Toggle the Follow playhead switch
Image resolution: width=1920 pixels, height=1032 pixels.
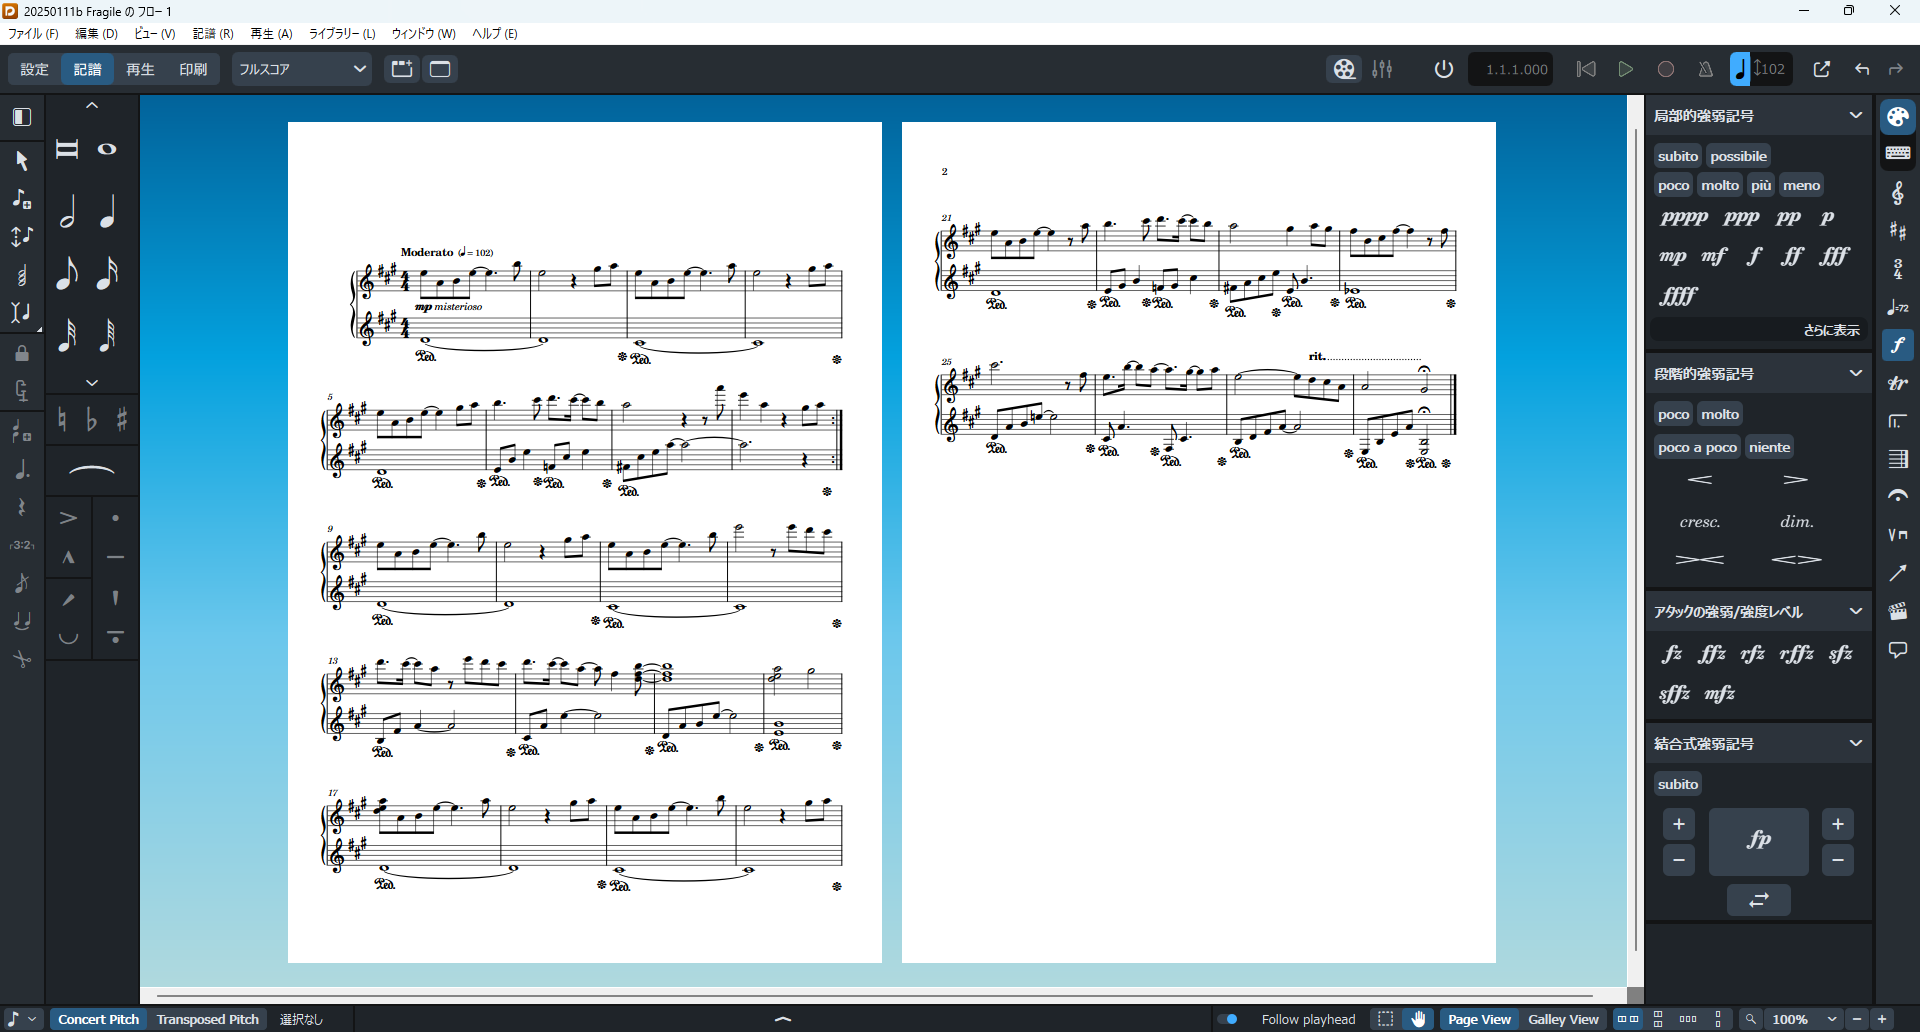tap(1229, 1019)
